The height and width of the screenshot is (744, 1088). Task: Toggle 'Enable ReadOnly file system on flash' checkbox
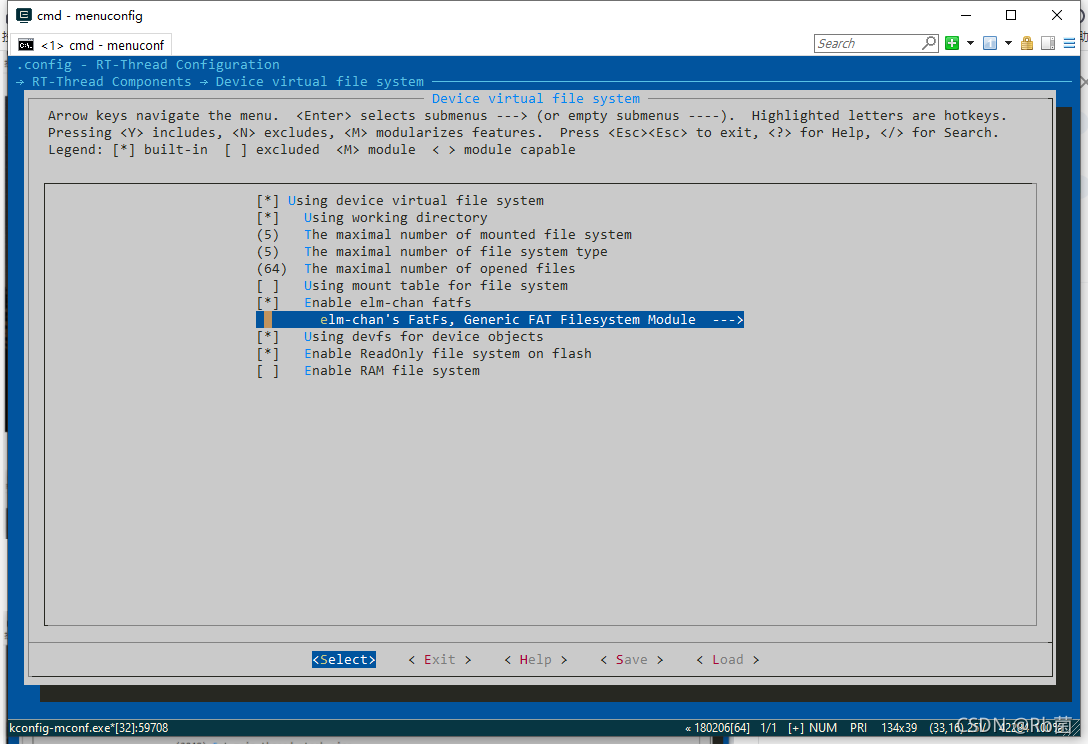pos(268,354)
